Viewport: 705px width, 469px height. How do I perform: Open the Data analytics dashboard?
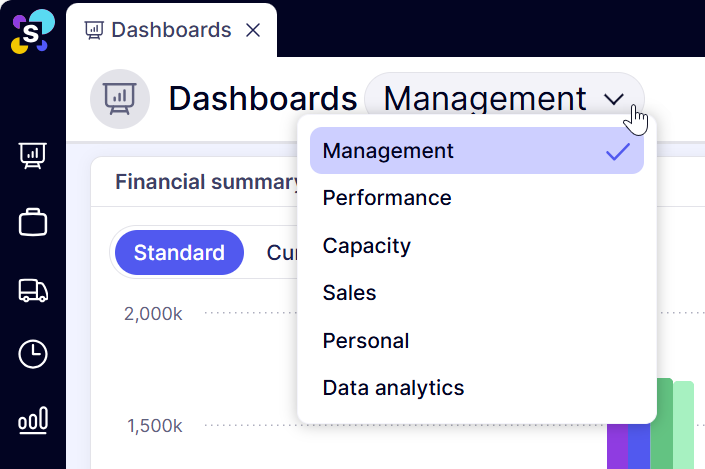[x=394, y=388]
